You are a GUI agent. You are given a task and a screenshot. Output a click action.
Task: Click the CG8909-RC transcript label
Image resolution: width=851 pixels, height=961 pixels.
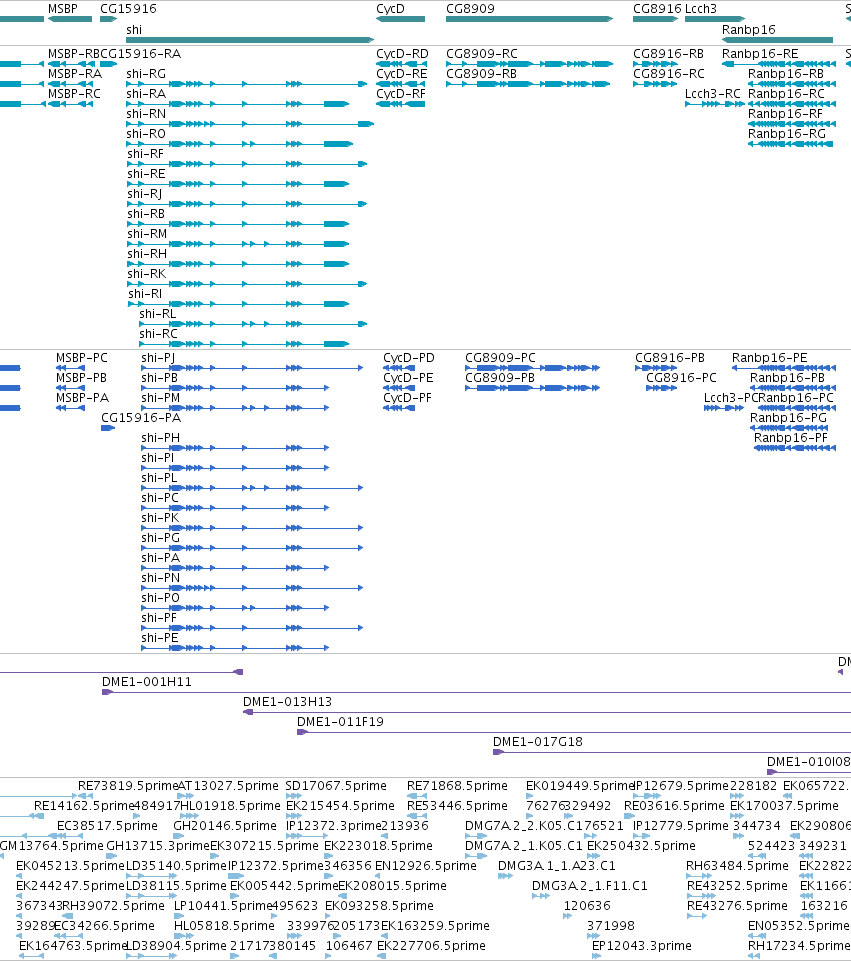[x=482, y=54]
